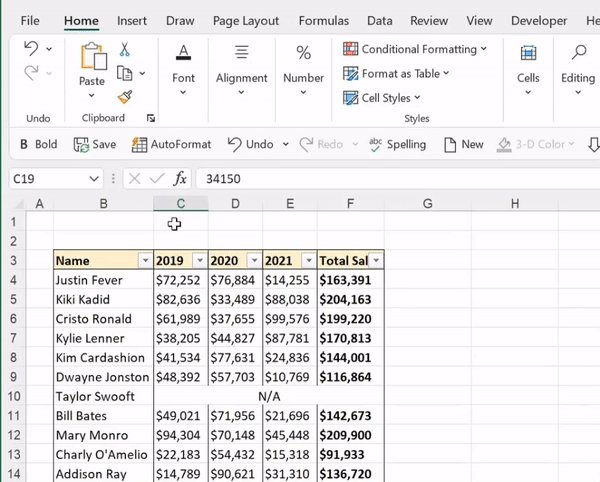The image size is (600, 482).
Task: Click the Cut scissors icon
Action: click(x=125, y=50)
